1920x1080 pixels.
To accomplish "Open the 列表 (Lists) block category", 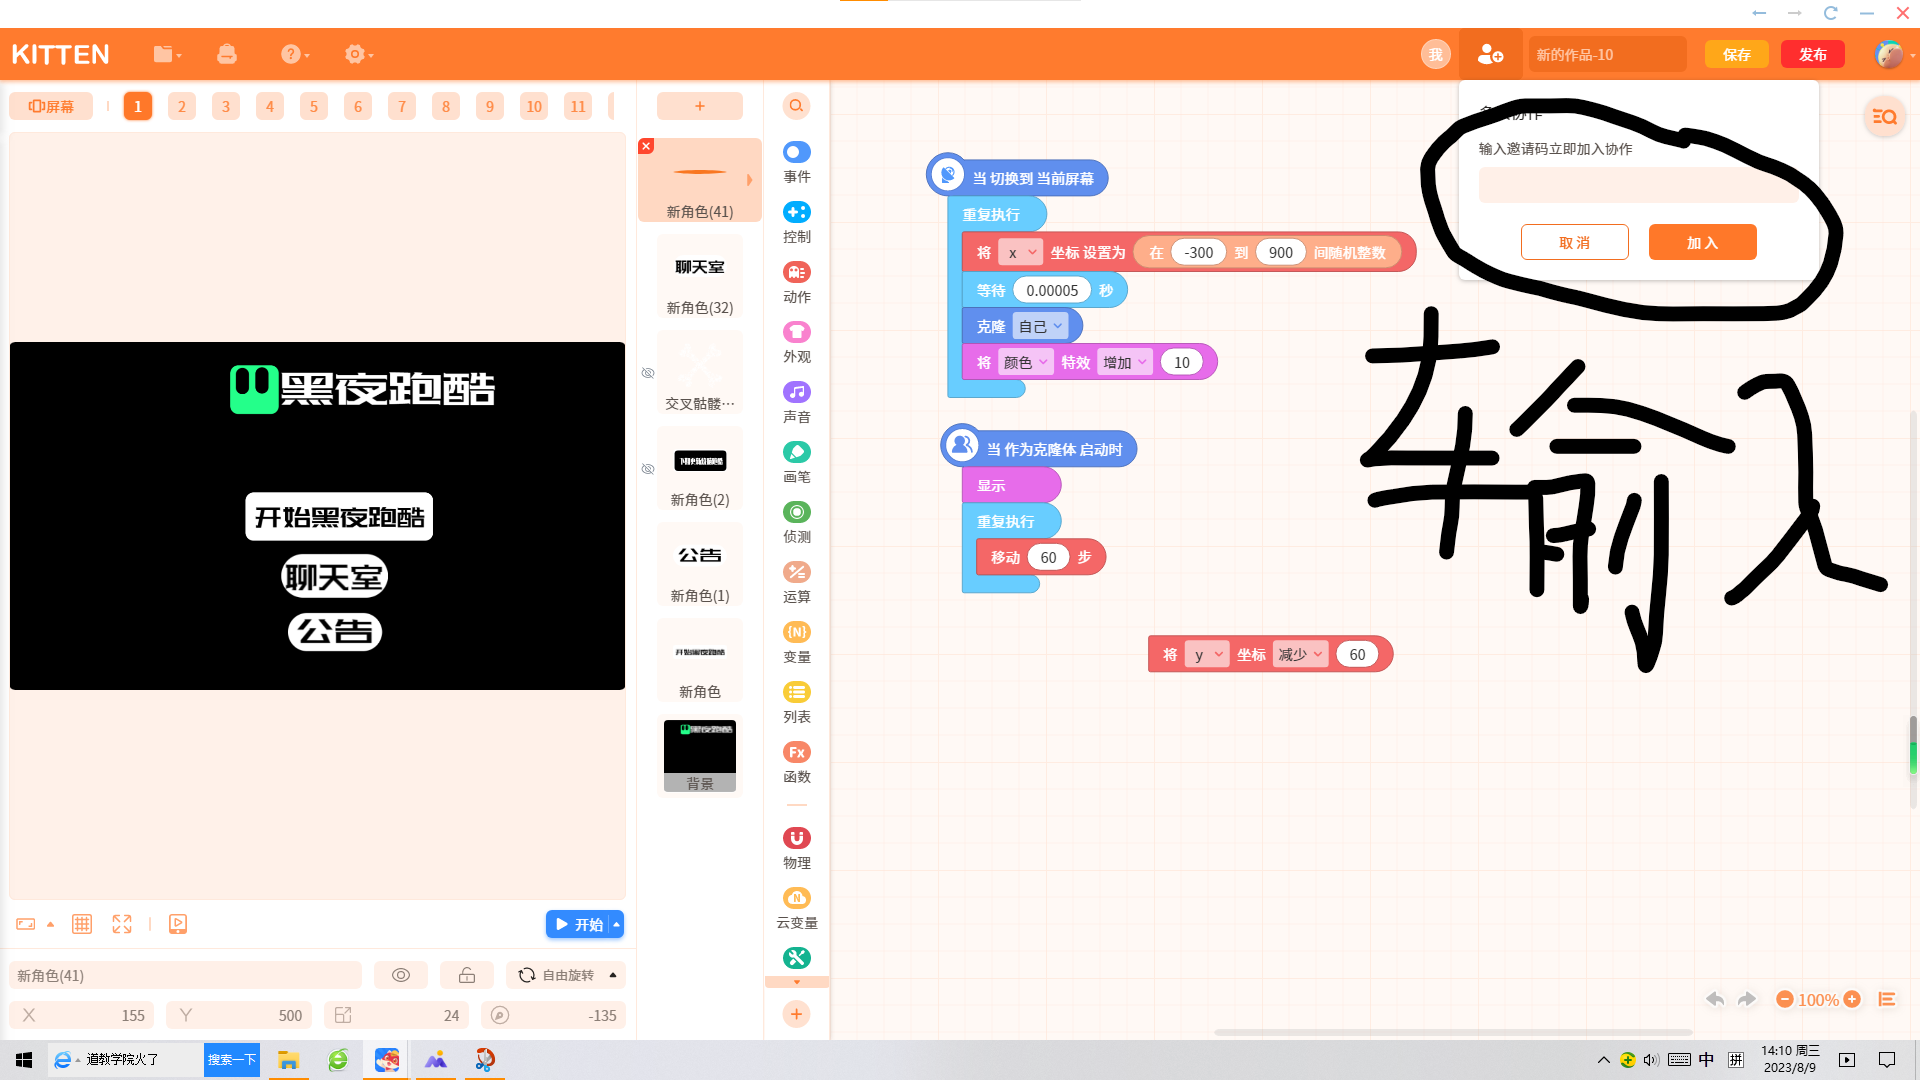I will 797,702.
